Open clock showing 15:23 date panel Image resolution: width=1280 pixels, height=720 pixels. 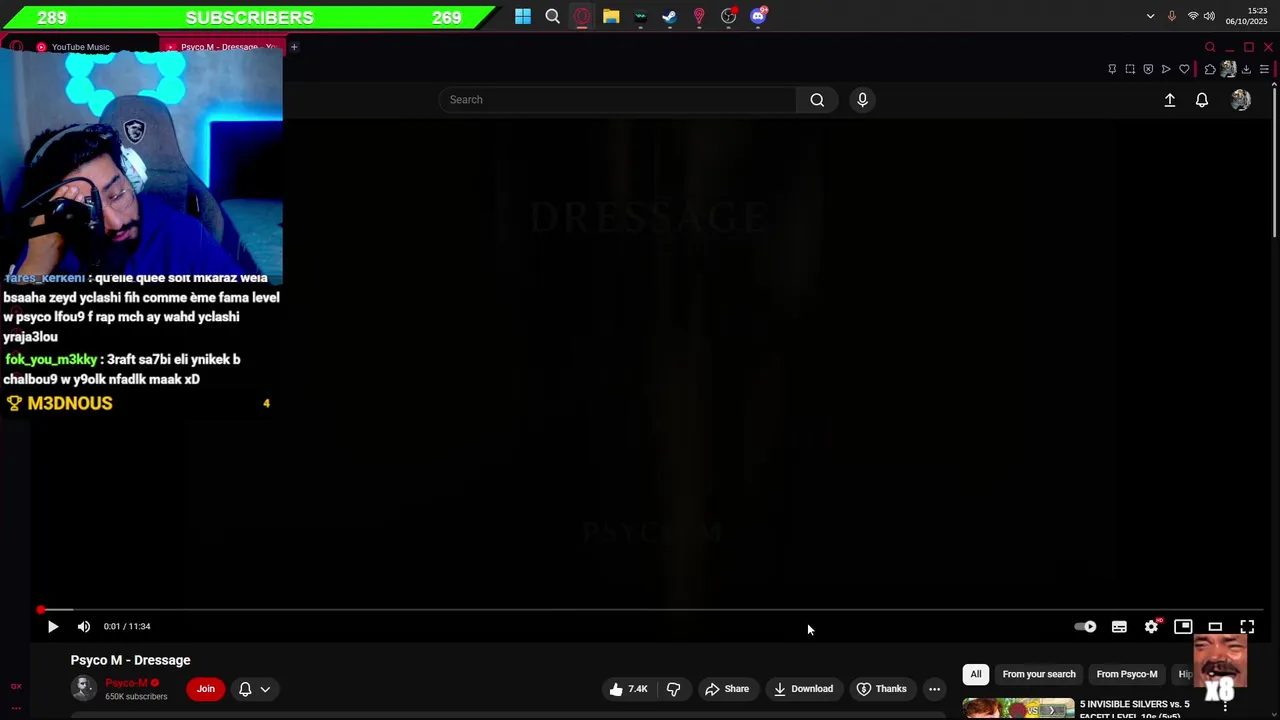(x=1247, y=16)
